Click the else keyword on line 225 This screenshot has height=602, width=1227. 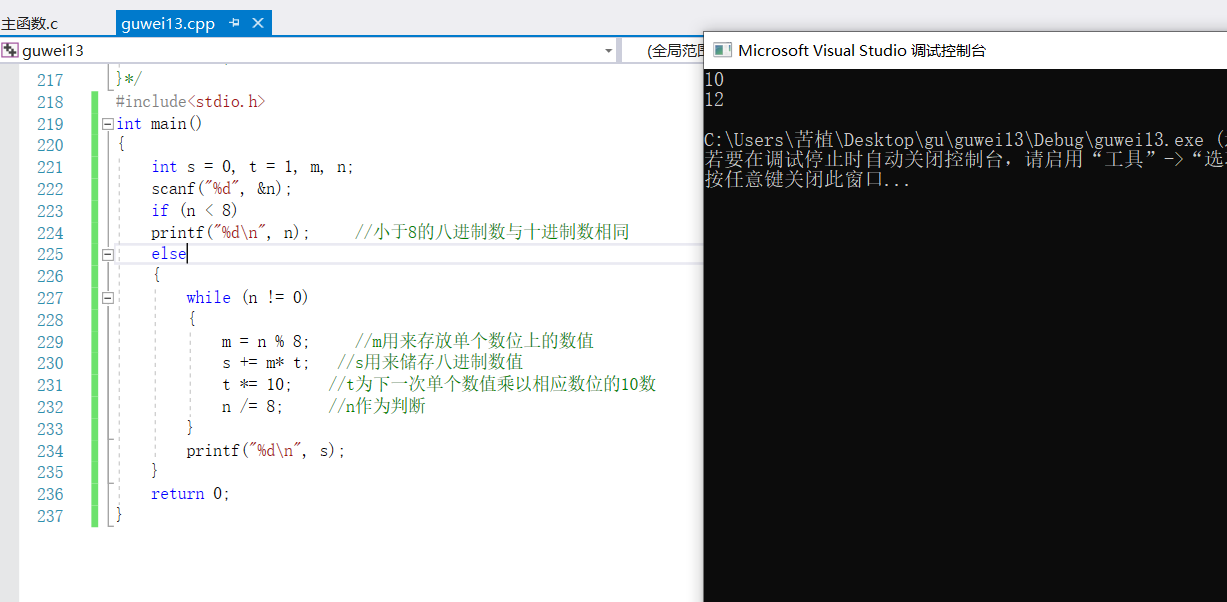point(169,254)
